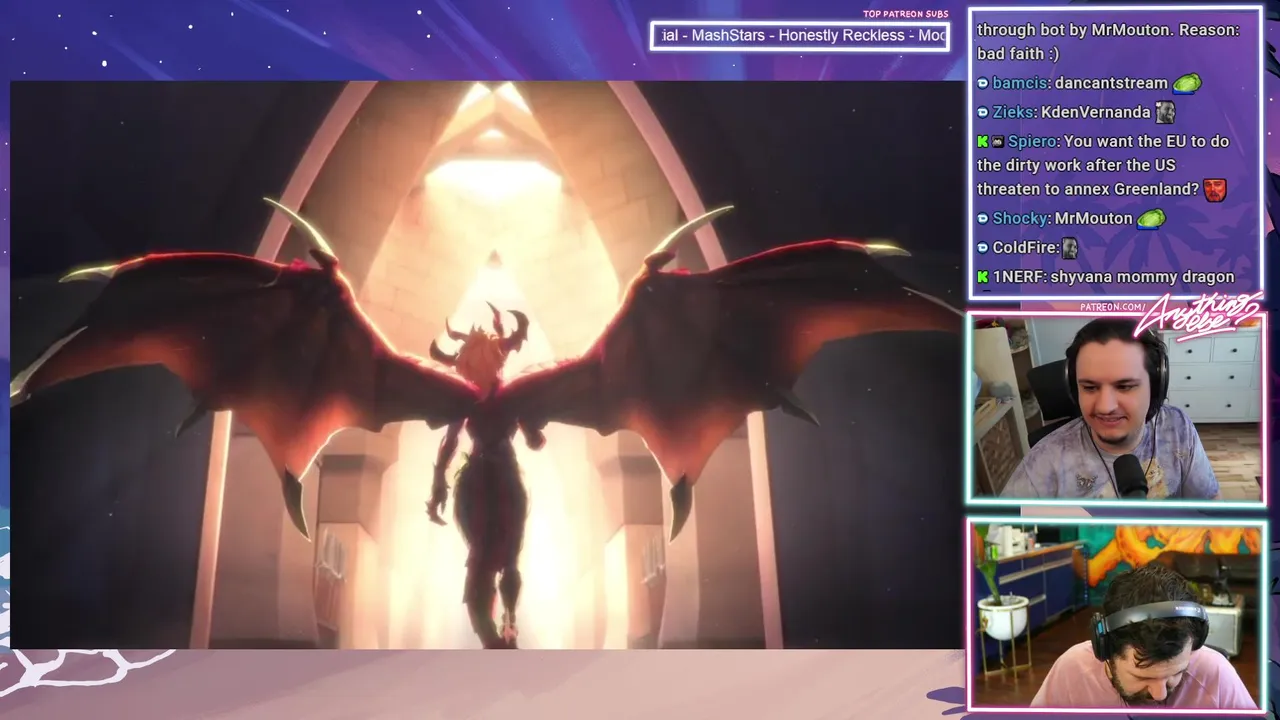
Task: Click the patron names ticker bar
Action: pyautogui.click(x=800, y=36)
